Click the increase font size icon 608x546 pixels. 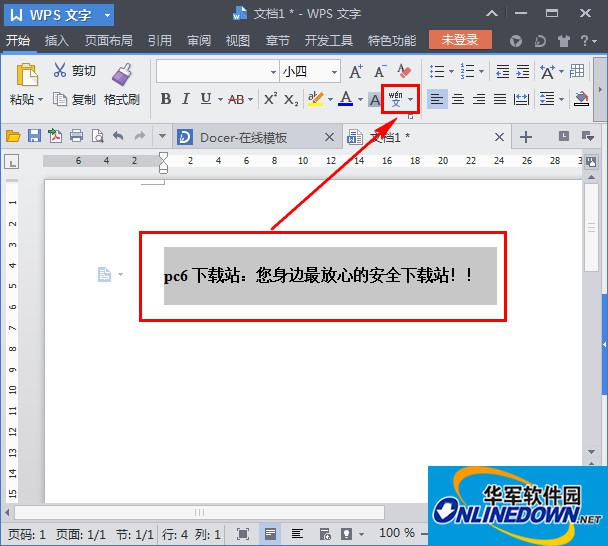(356, 71)
